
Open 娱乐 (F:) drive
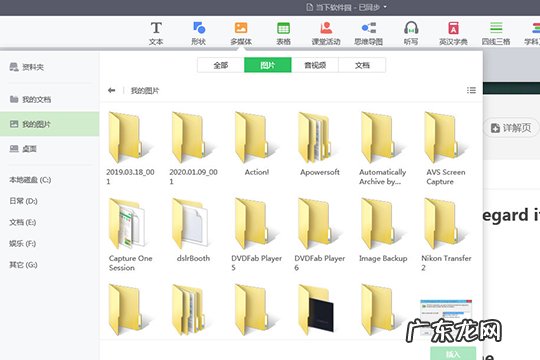tap(22, 244)
